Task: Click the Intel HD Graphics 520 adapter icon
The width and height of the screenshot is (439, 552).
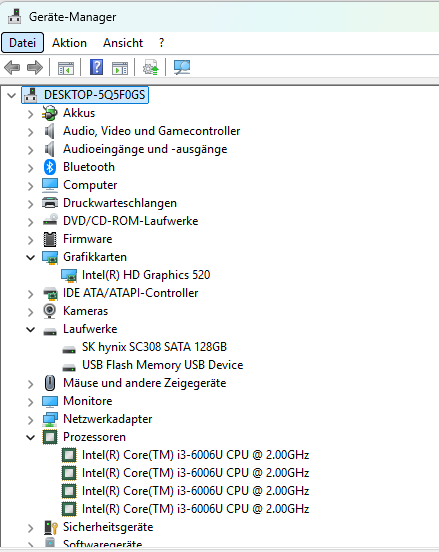Action: [69, 276]
